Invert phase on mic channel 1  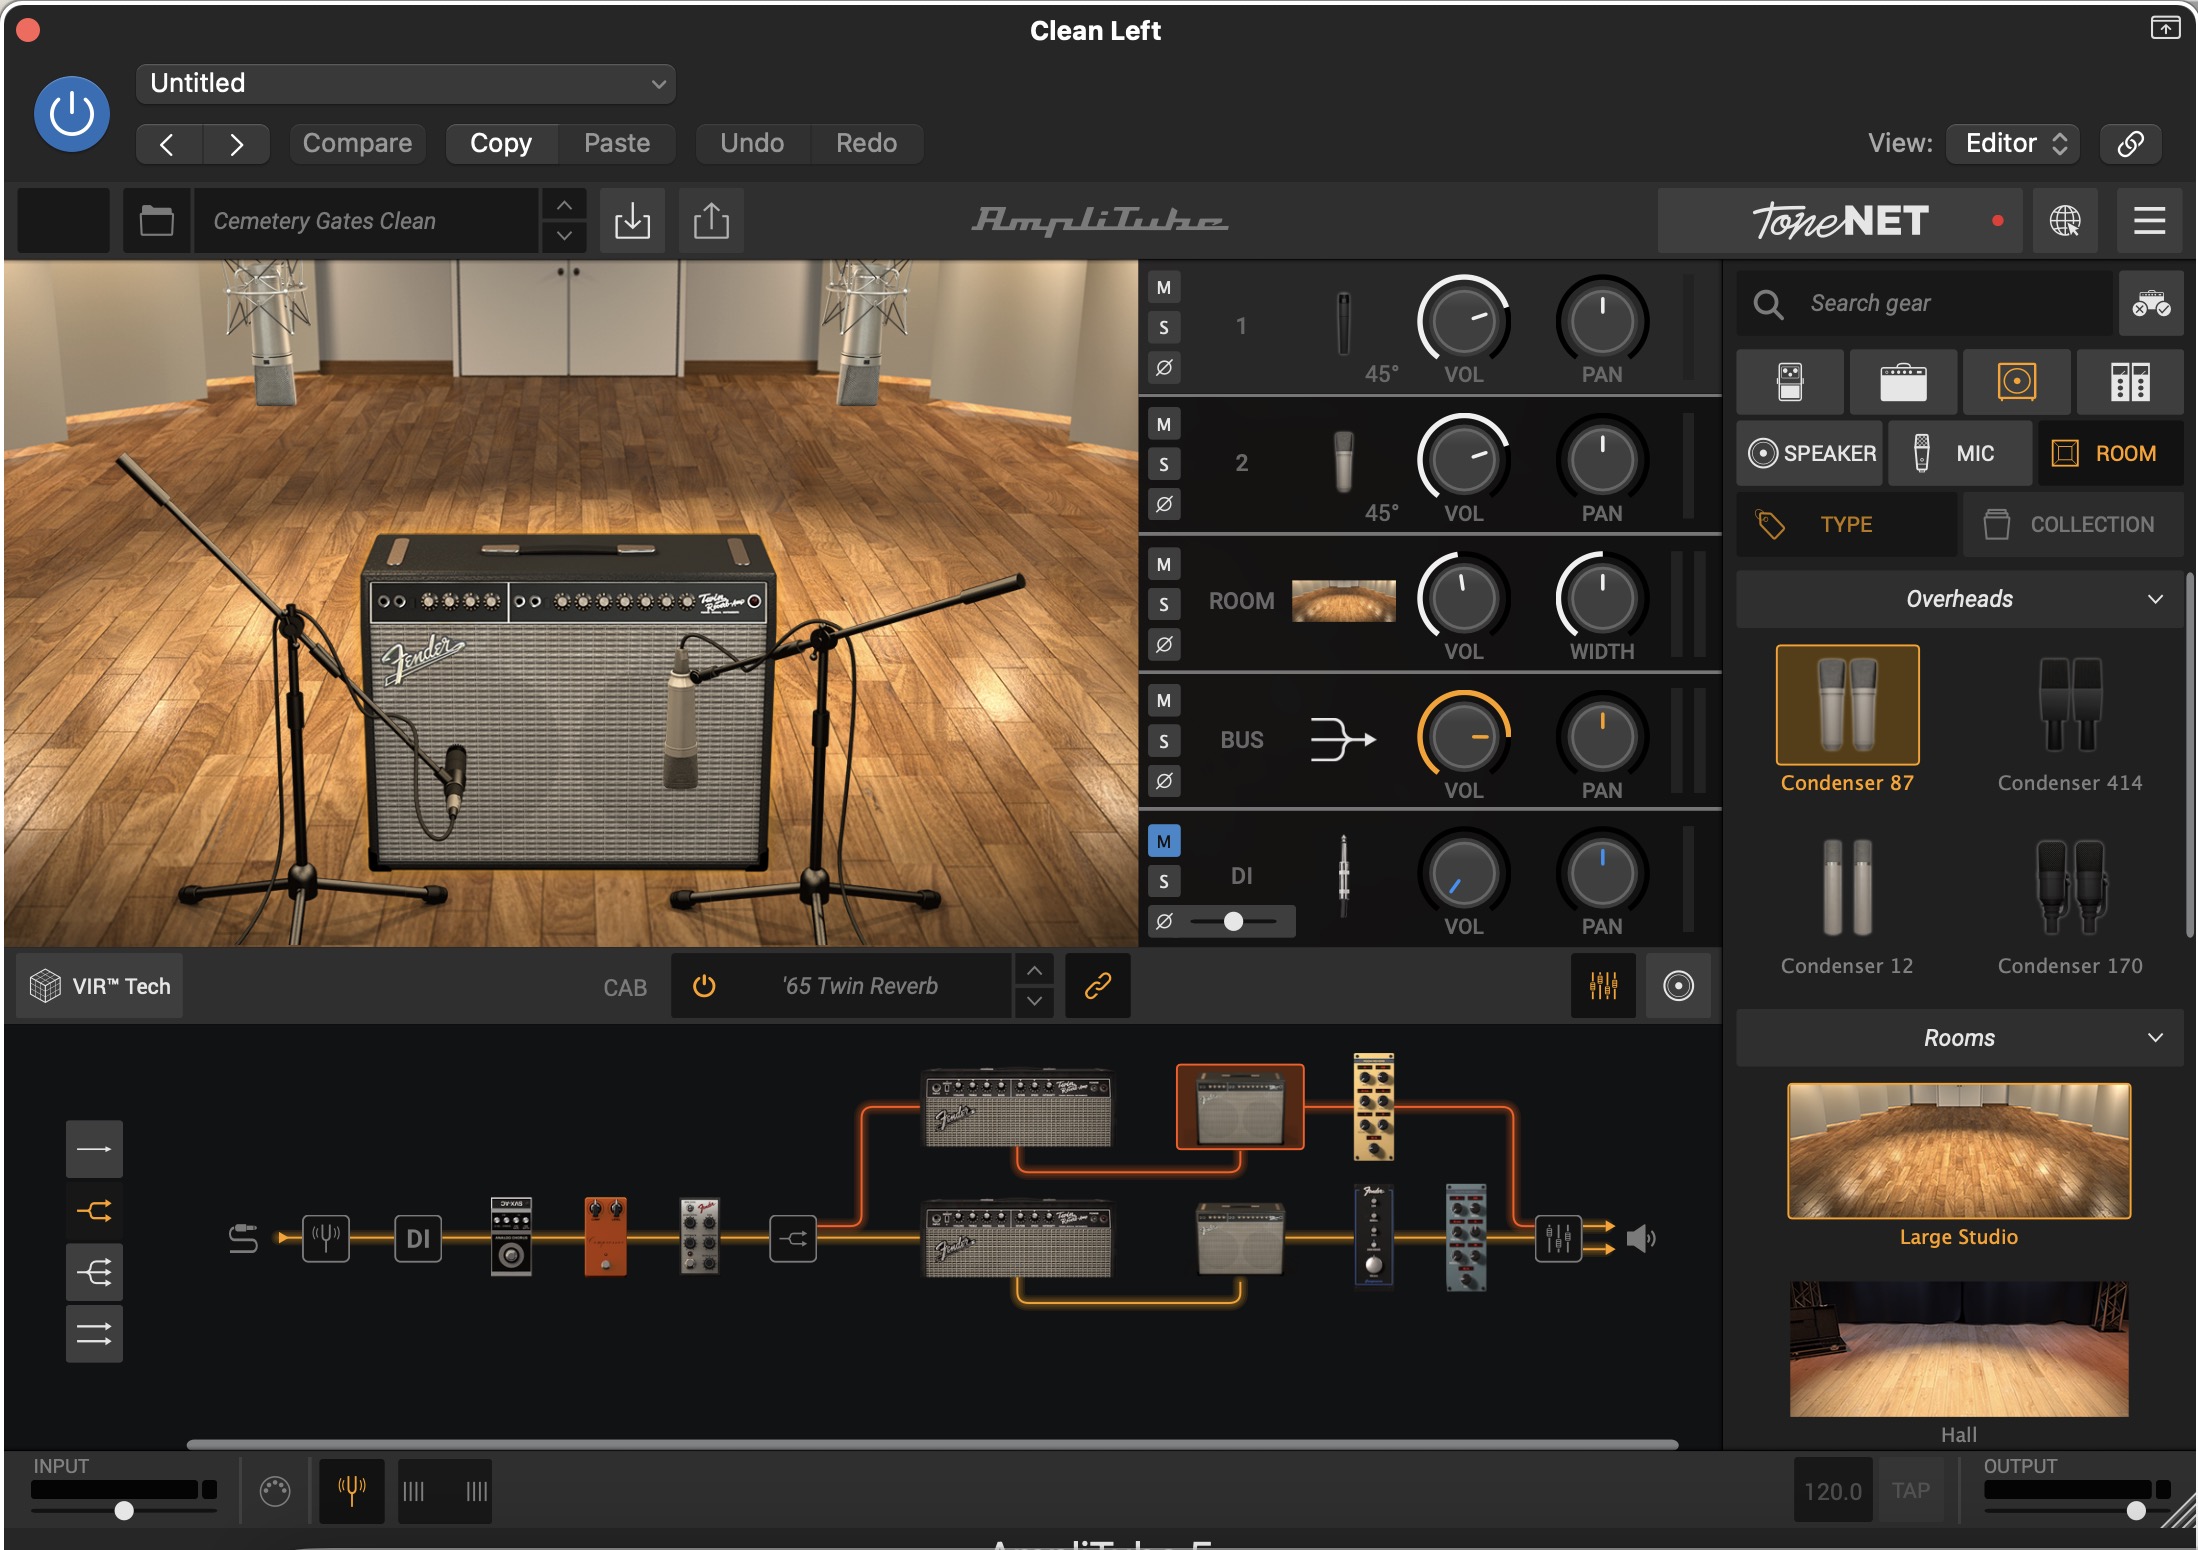(x=1164, y=367)
